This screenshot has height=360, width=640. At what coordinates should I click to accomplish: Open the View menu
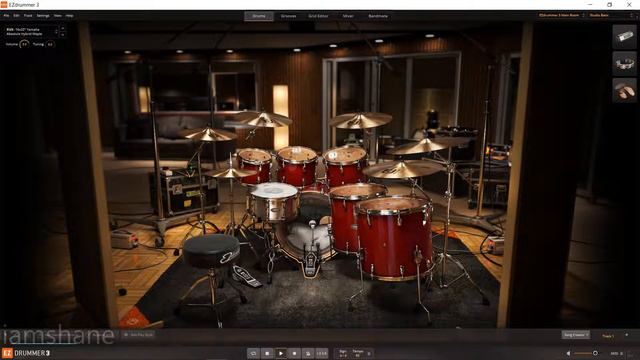(58, 16)
